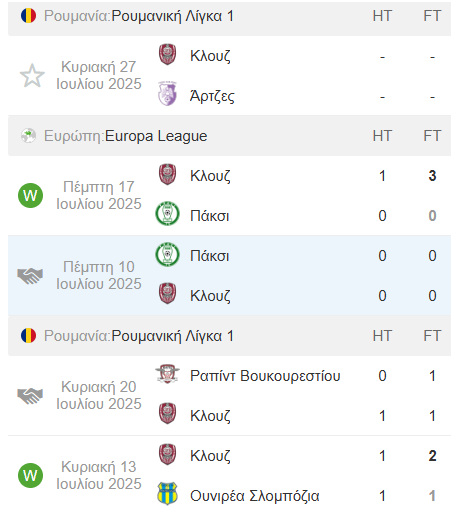Click the green W badge for 13 July match

30,475
